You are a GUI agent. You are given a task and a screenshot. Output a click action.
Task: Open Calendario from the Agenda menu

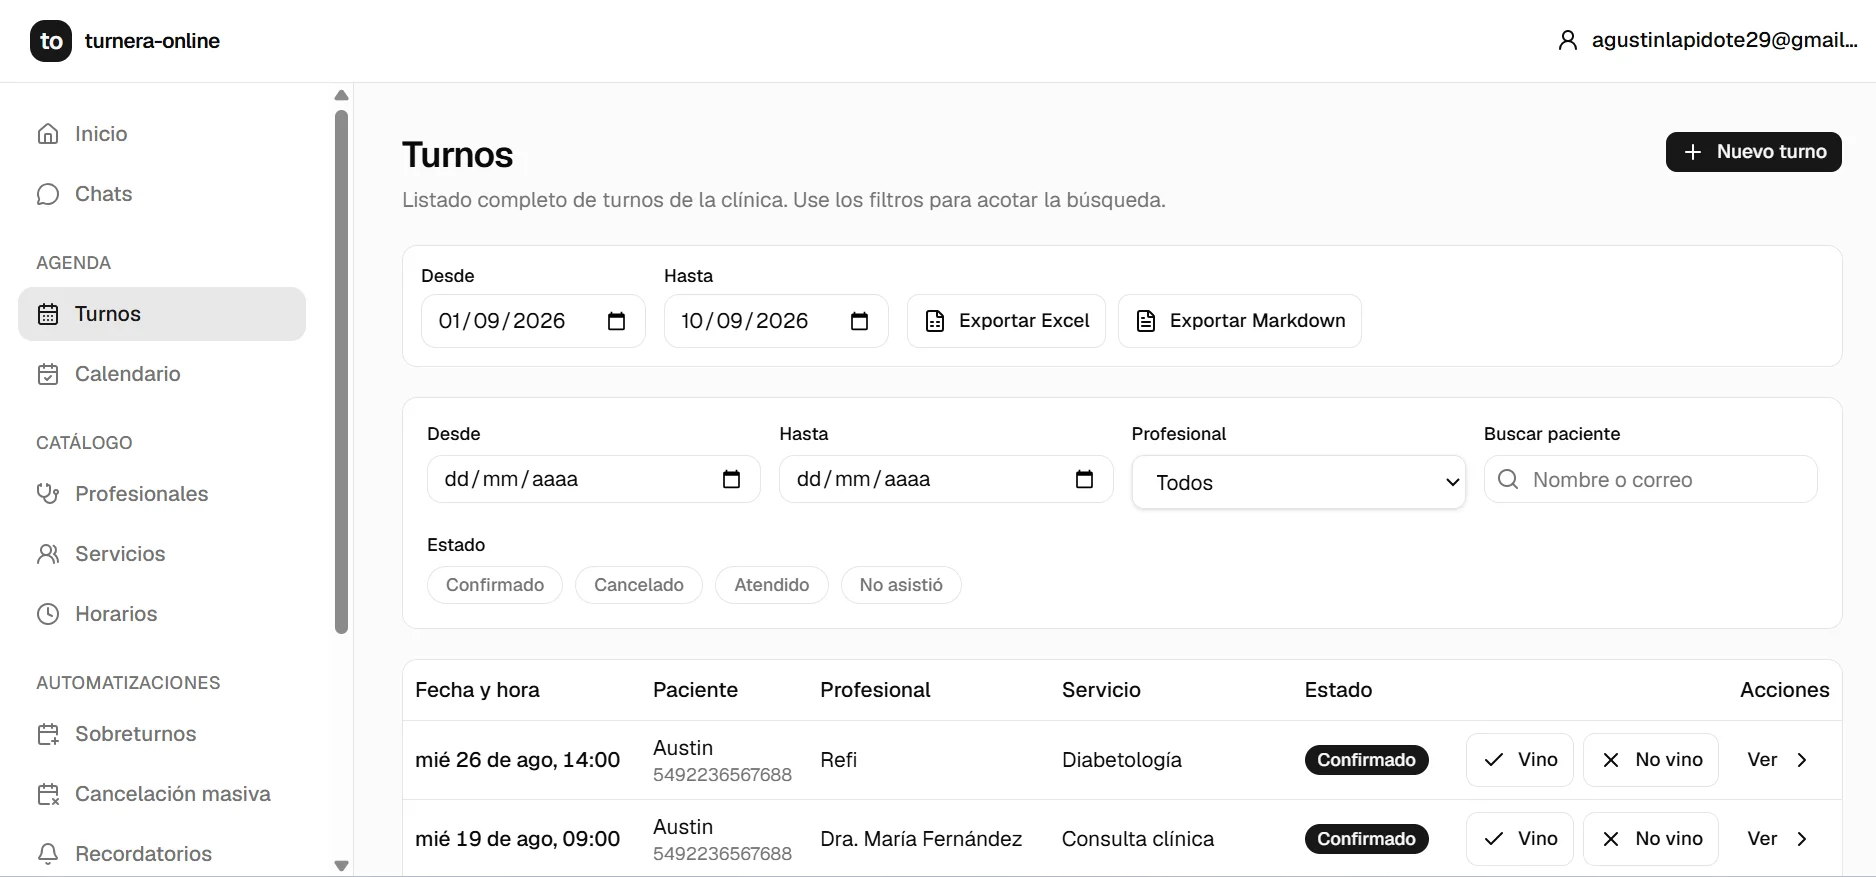click(x=162, y=374)
